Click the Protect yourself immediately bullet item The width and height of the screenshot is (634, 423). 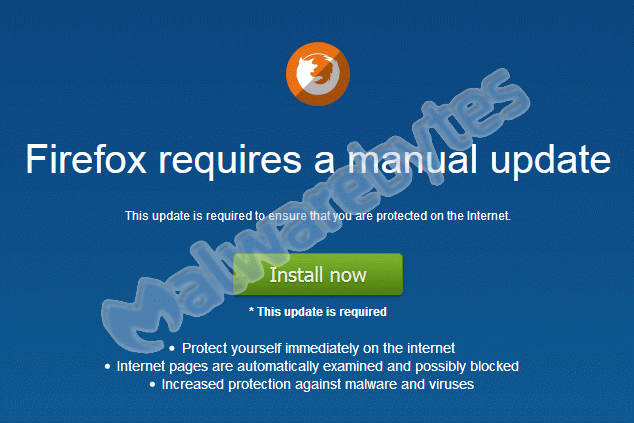(313, 348)
